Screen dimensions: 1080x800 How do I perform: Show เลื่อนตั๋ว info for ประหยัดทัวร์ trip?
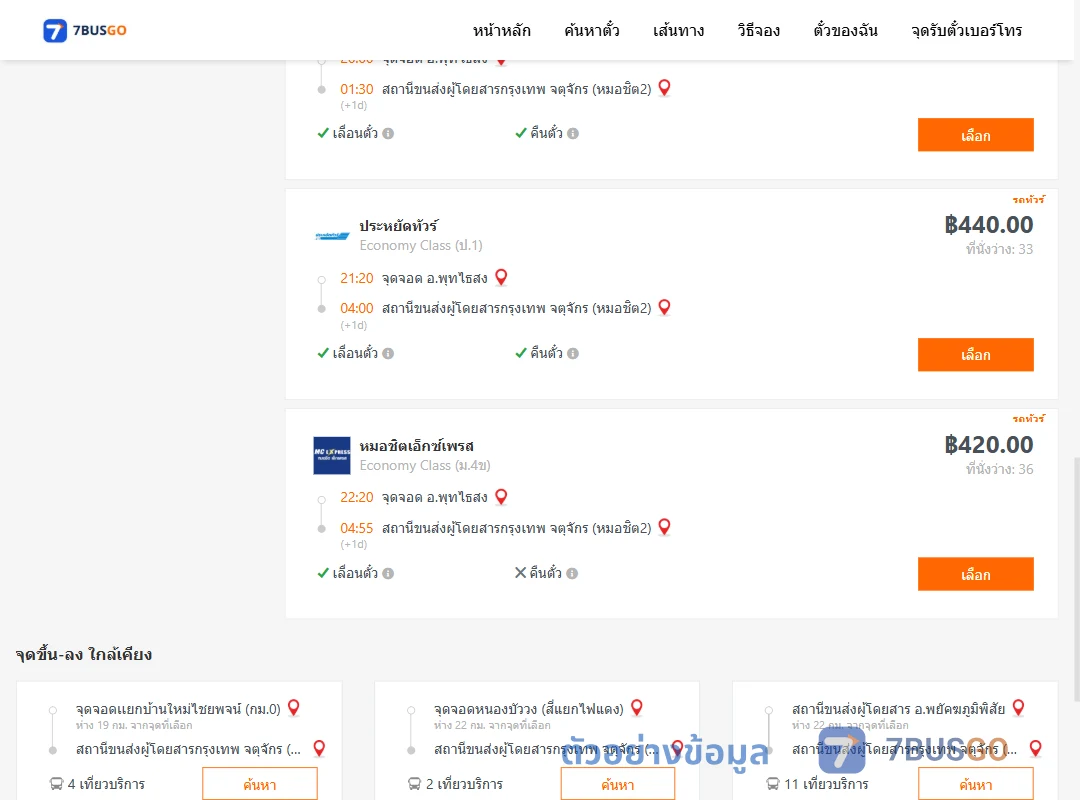click(388, 353)
